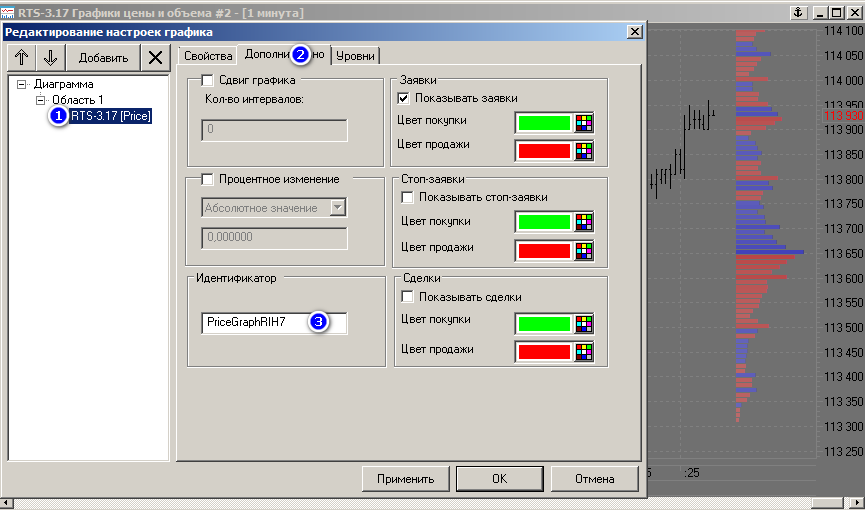Viewport: 865px width, 510px height.
Task: Open color palette for orders buy color
Action: point(585,123)
